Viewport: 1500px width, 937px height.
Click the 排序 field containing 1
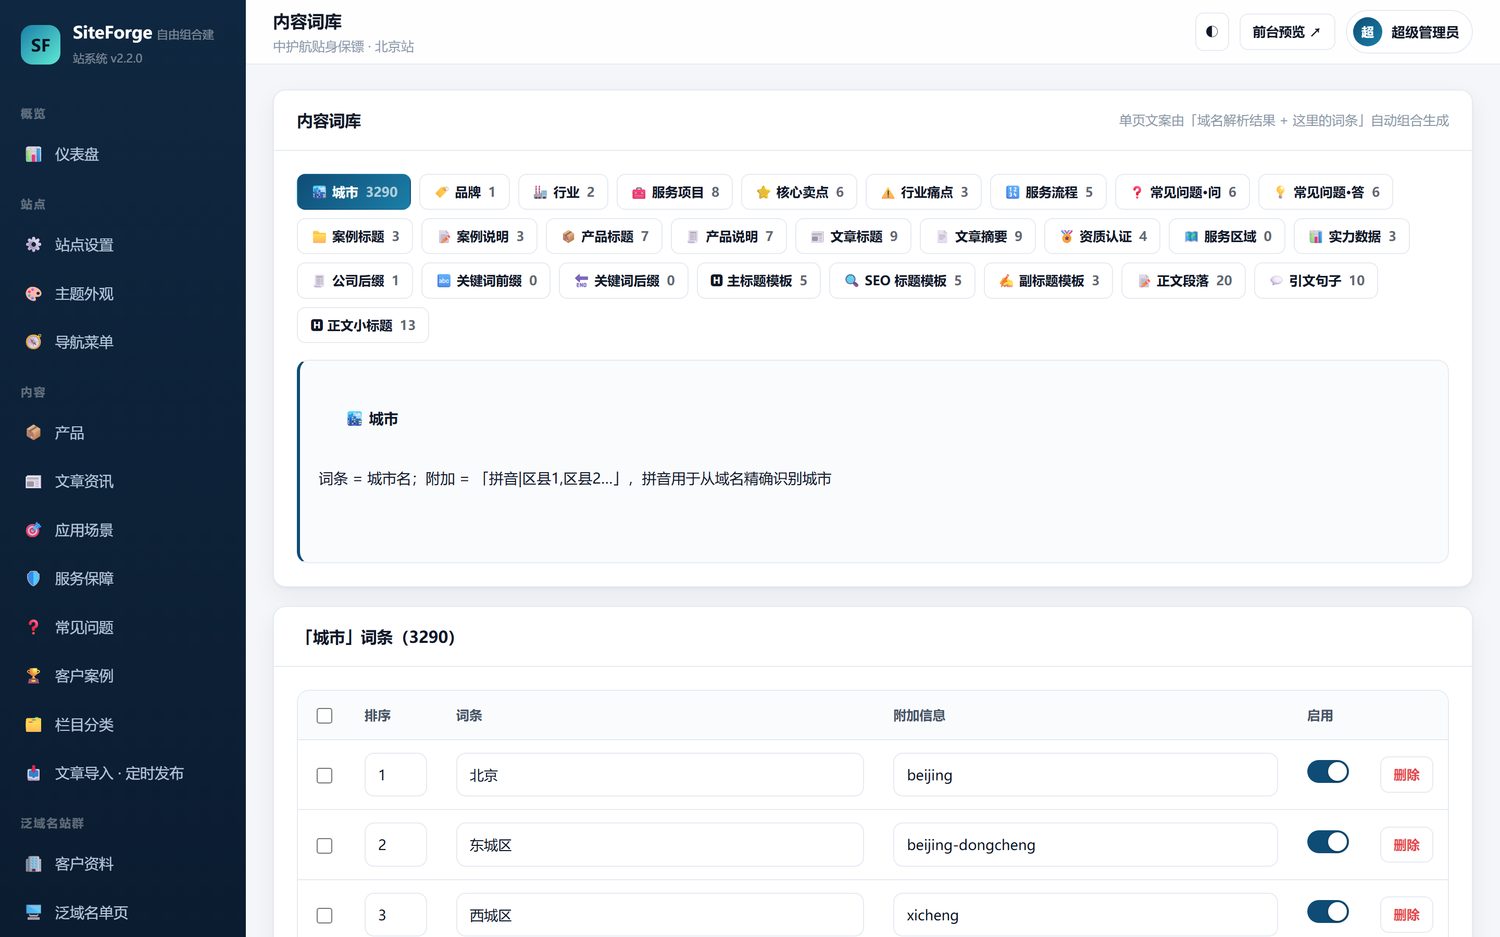tap(395, 775)
